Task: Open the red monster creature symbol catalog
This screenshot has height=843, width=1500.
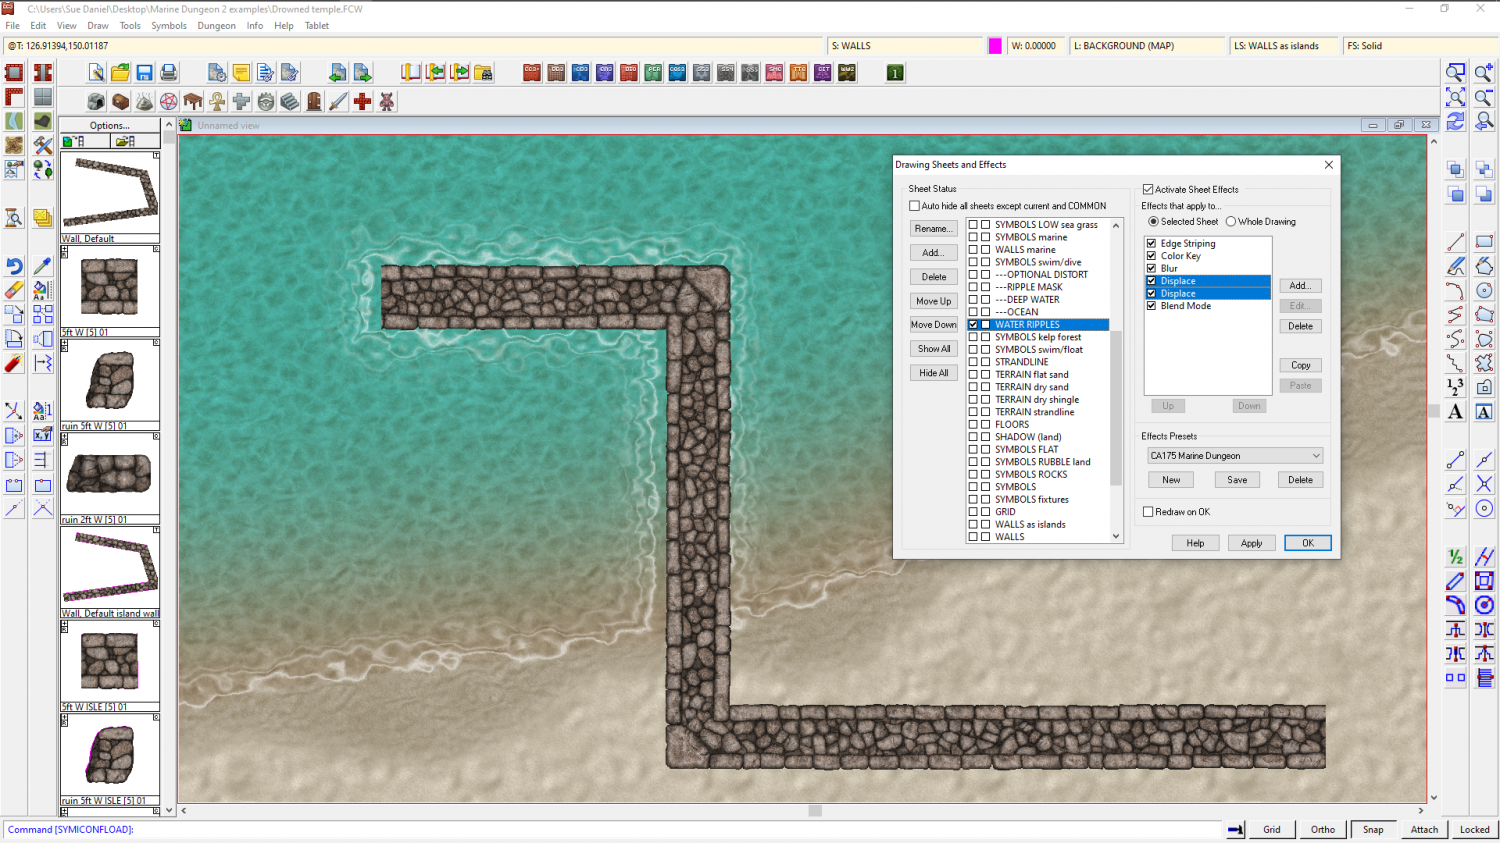Action: [387, 101]
